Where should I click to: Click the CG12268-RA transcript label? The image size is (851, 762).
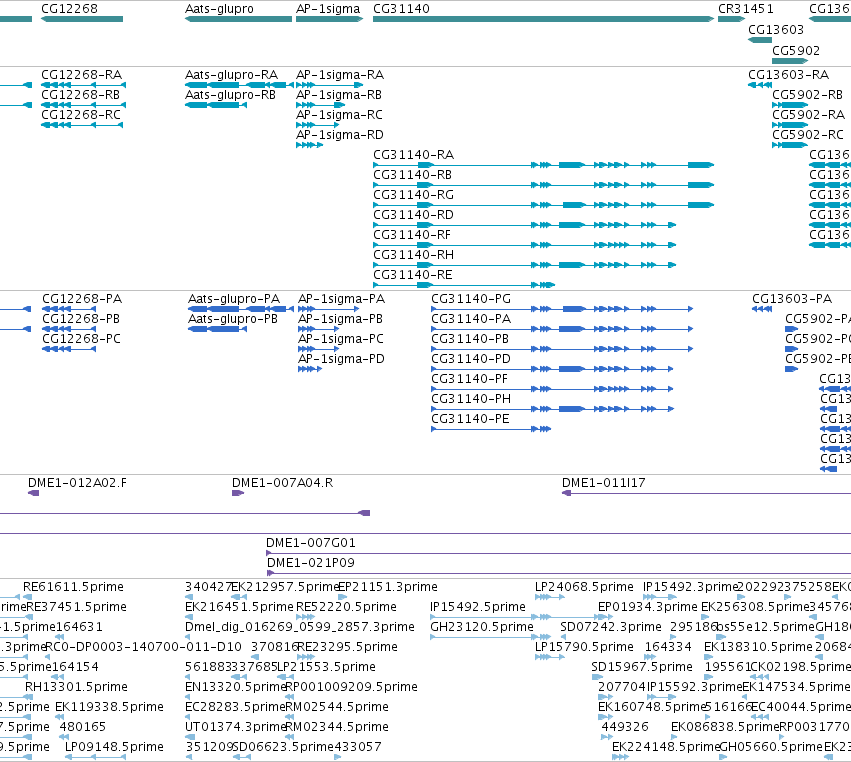(x=81, y=74)
